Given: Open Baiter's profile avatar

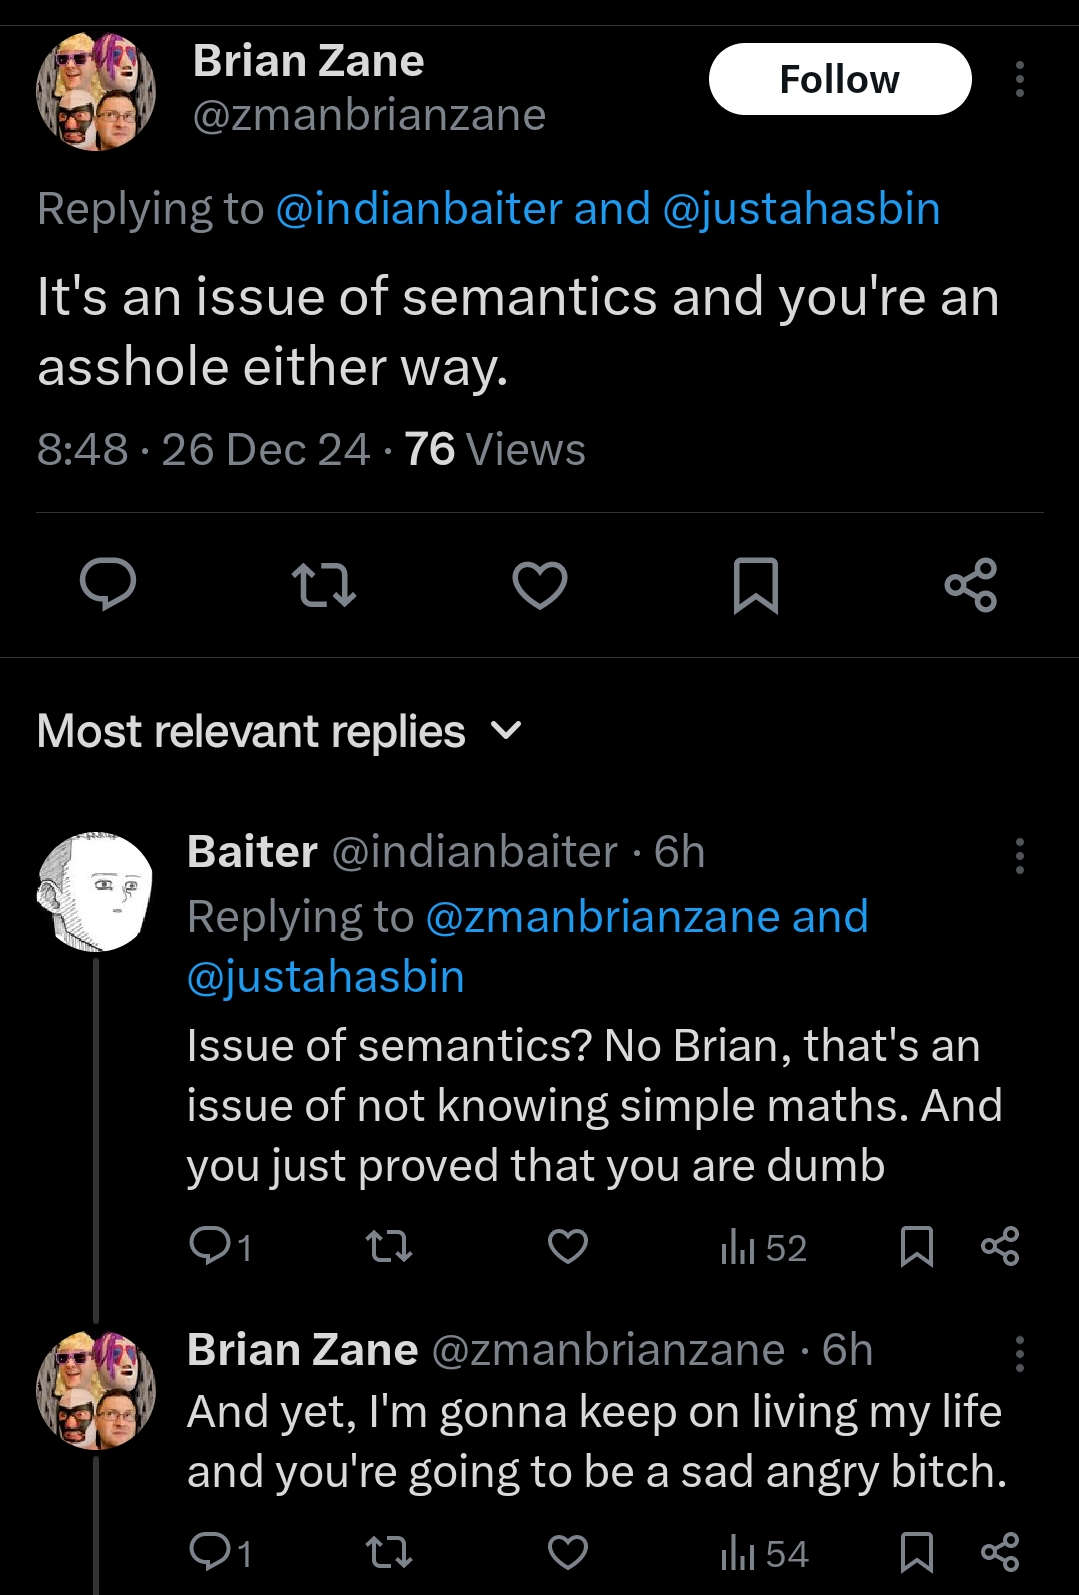Looking at the screenshot, I should [96, 891].
